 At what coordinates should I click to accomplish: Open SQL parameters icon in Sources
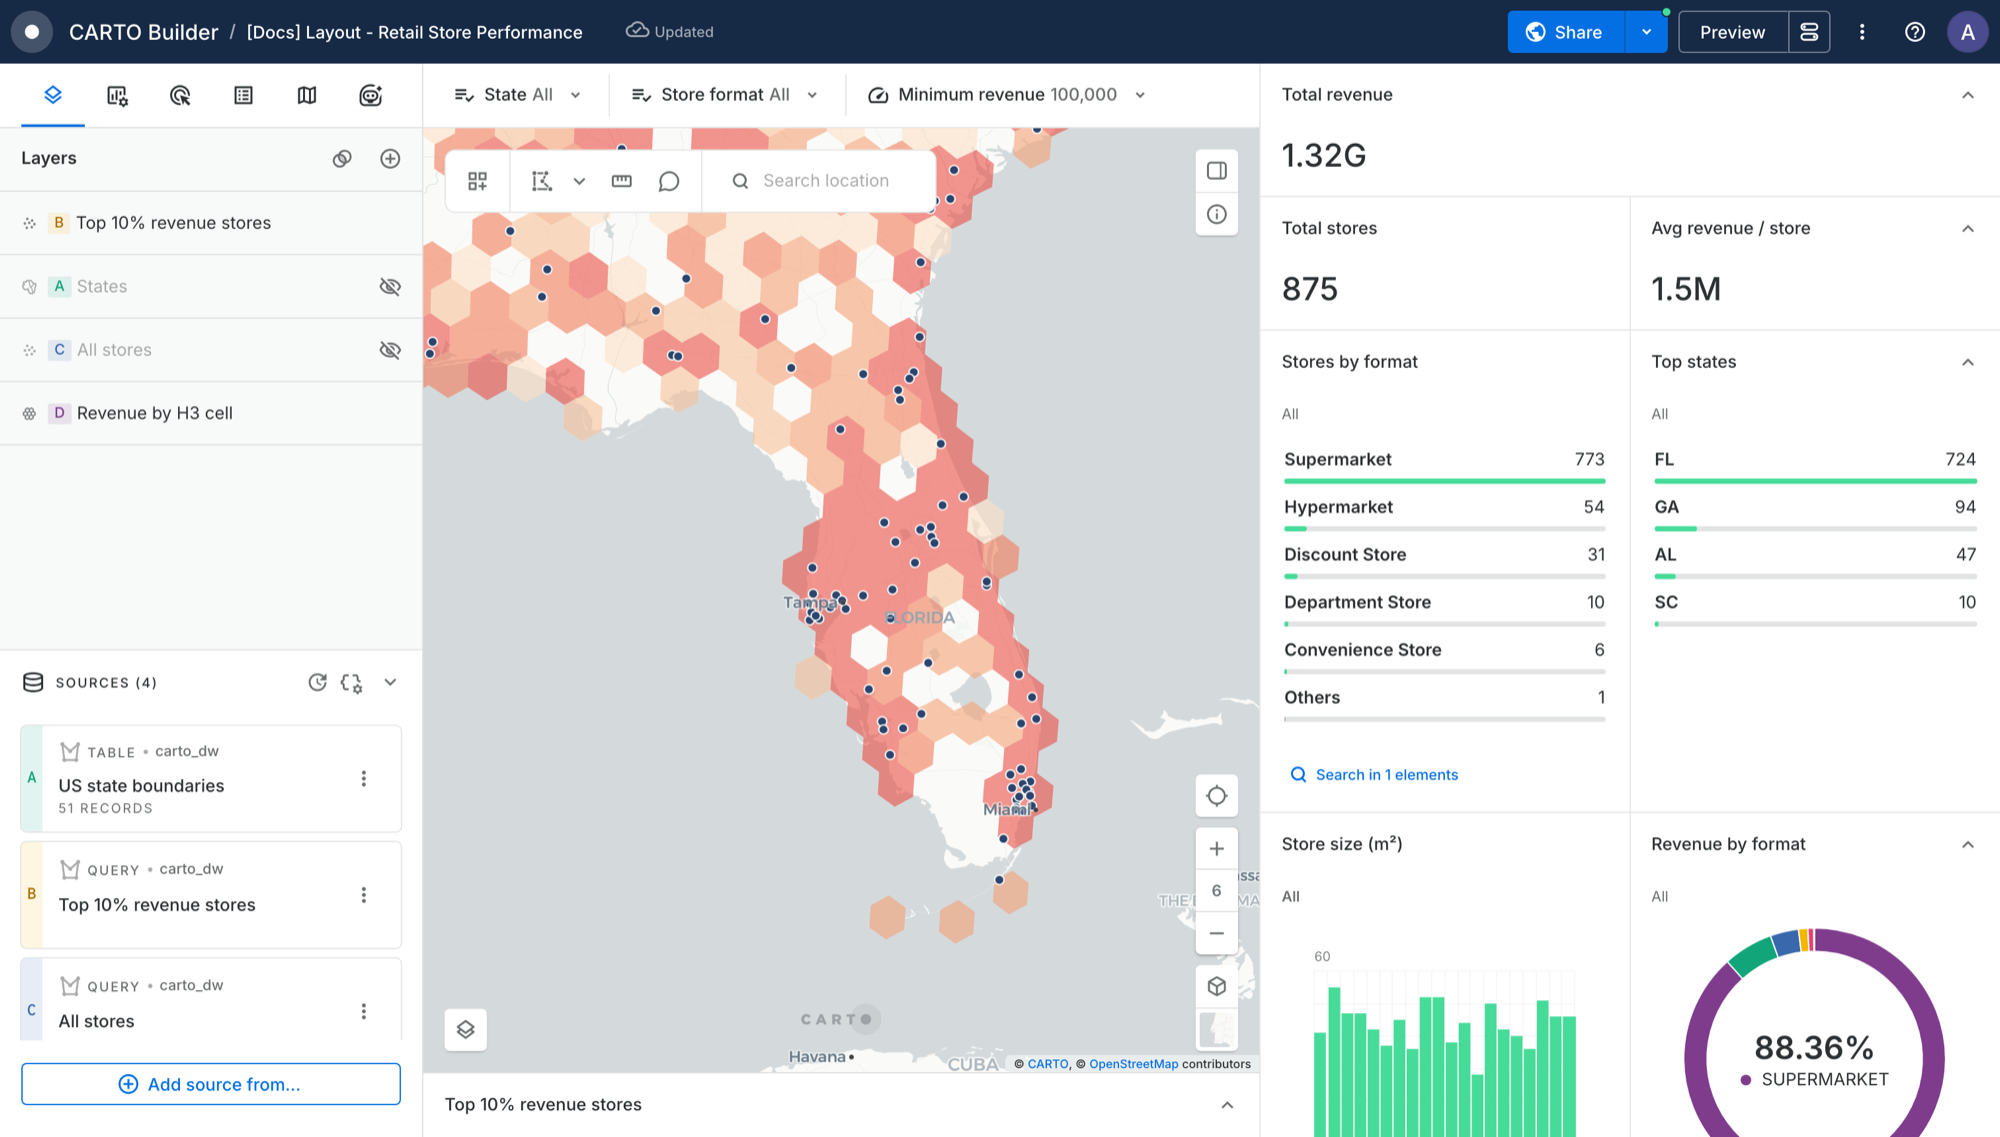pos(351,682)
